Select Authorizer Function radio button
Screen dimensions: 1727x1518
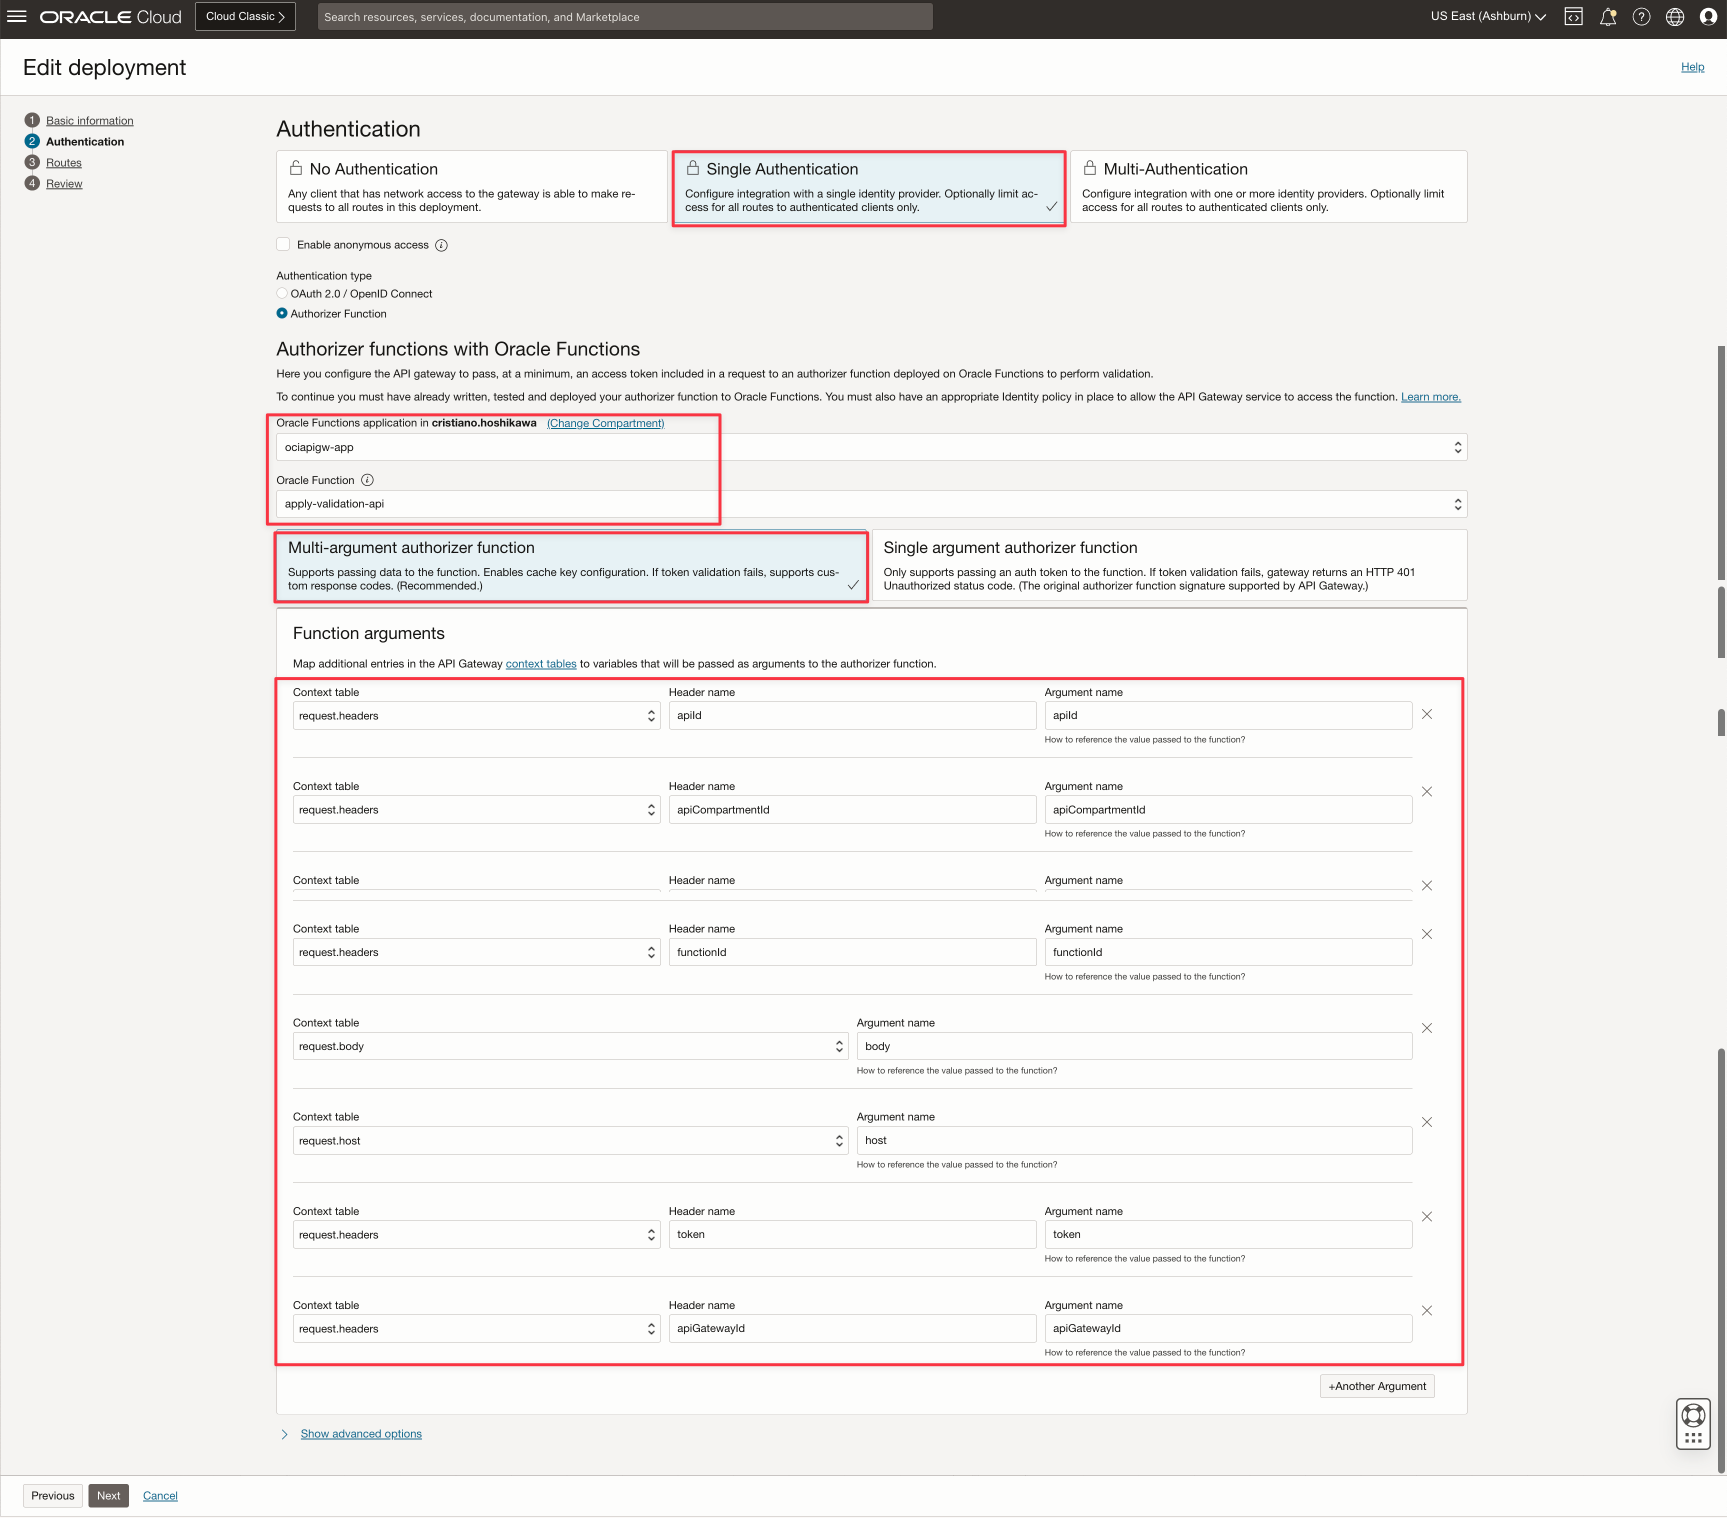tap(282, 314)
